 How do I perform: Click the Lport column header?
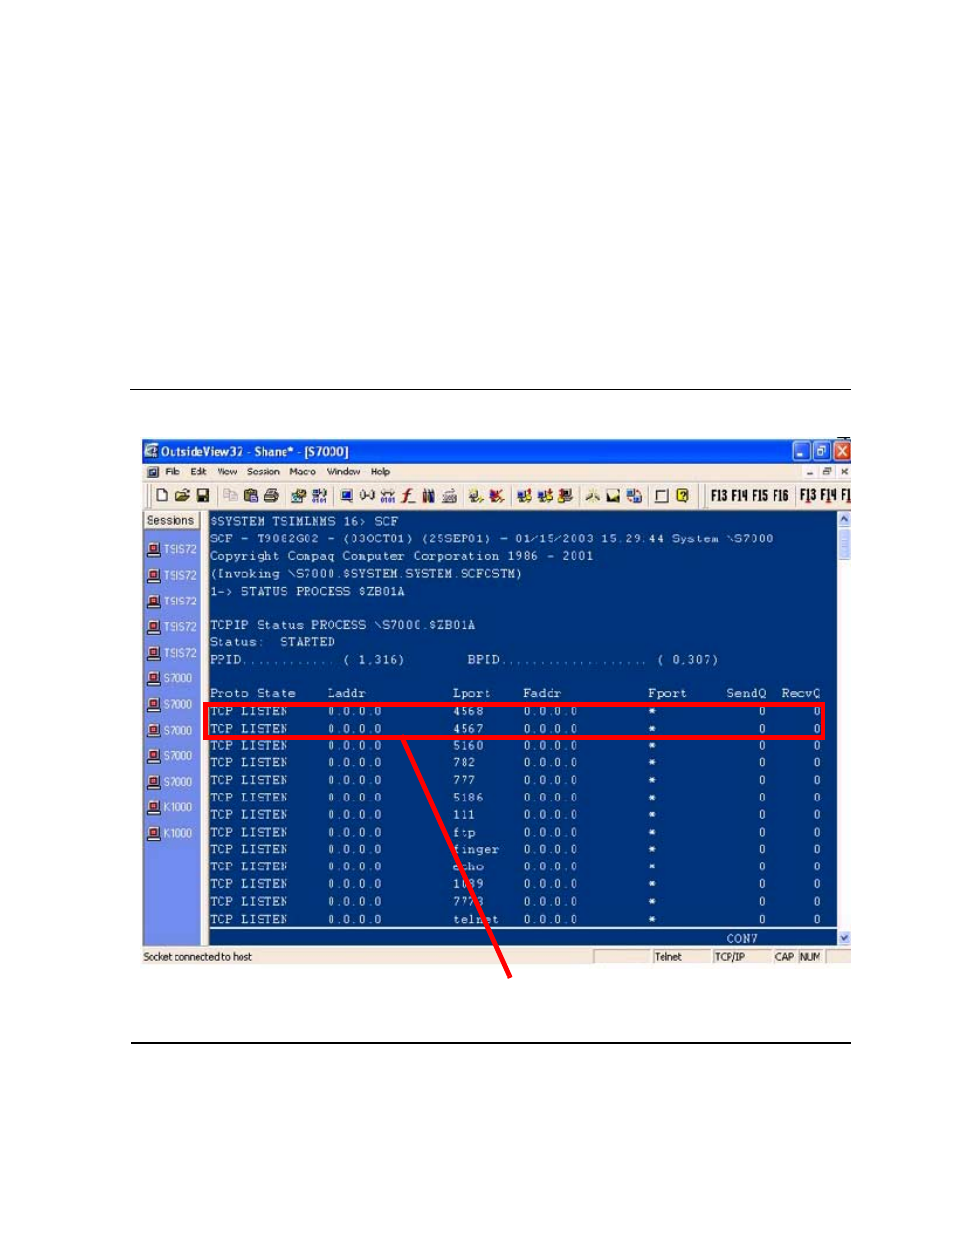pos(472,694)
